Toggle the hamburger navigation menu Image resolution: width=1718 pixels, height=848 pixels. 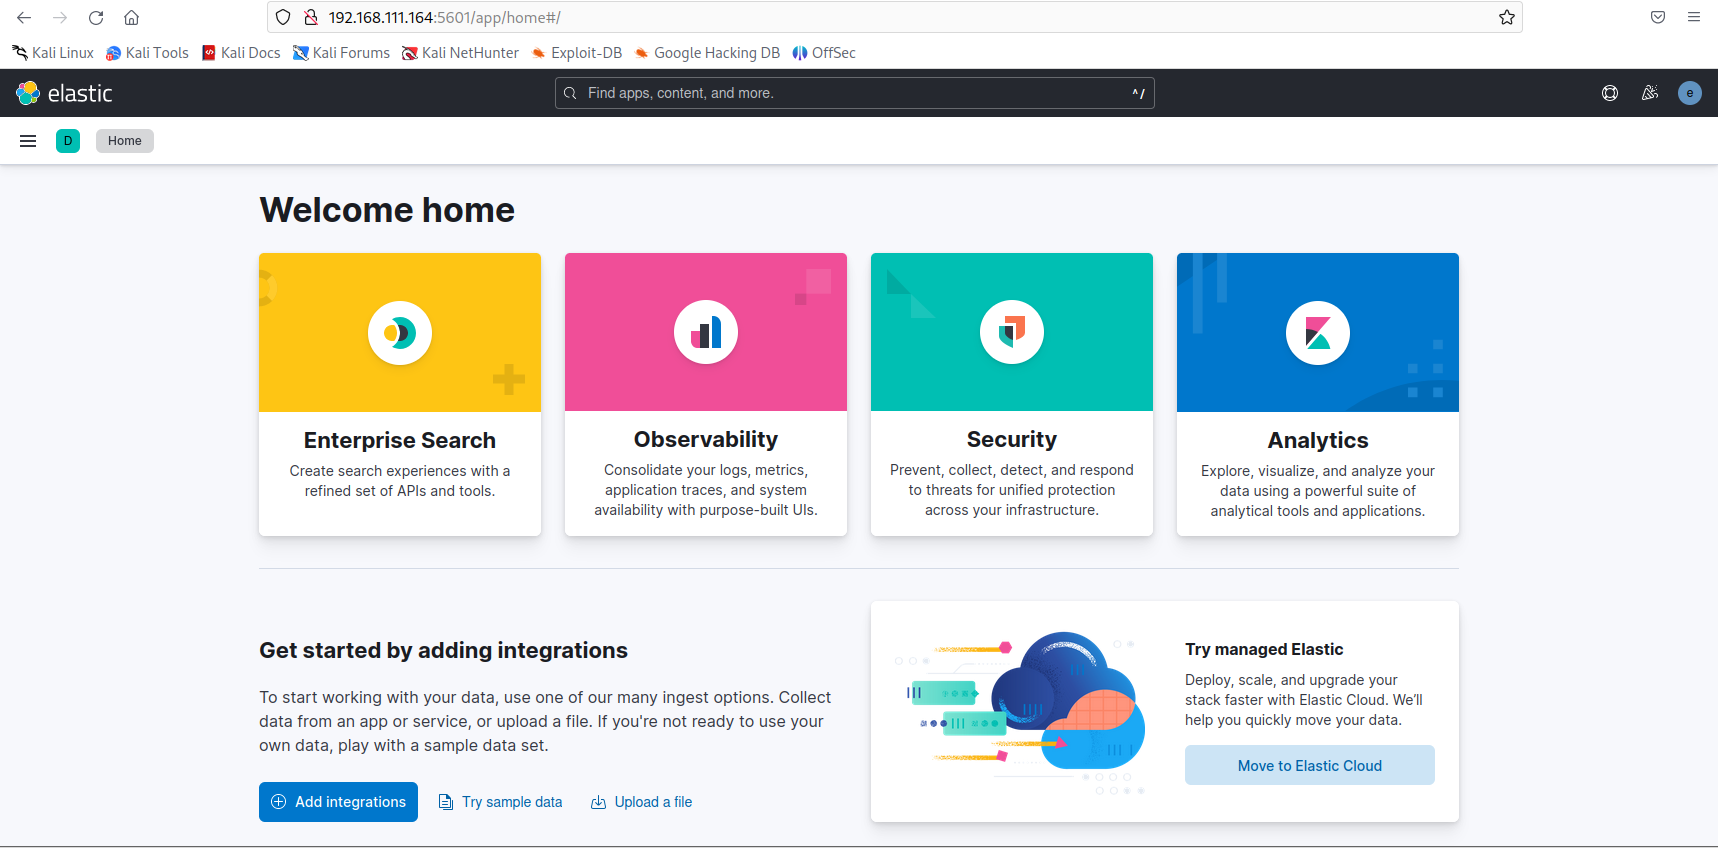(28, 141)
